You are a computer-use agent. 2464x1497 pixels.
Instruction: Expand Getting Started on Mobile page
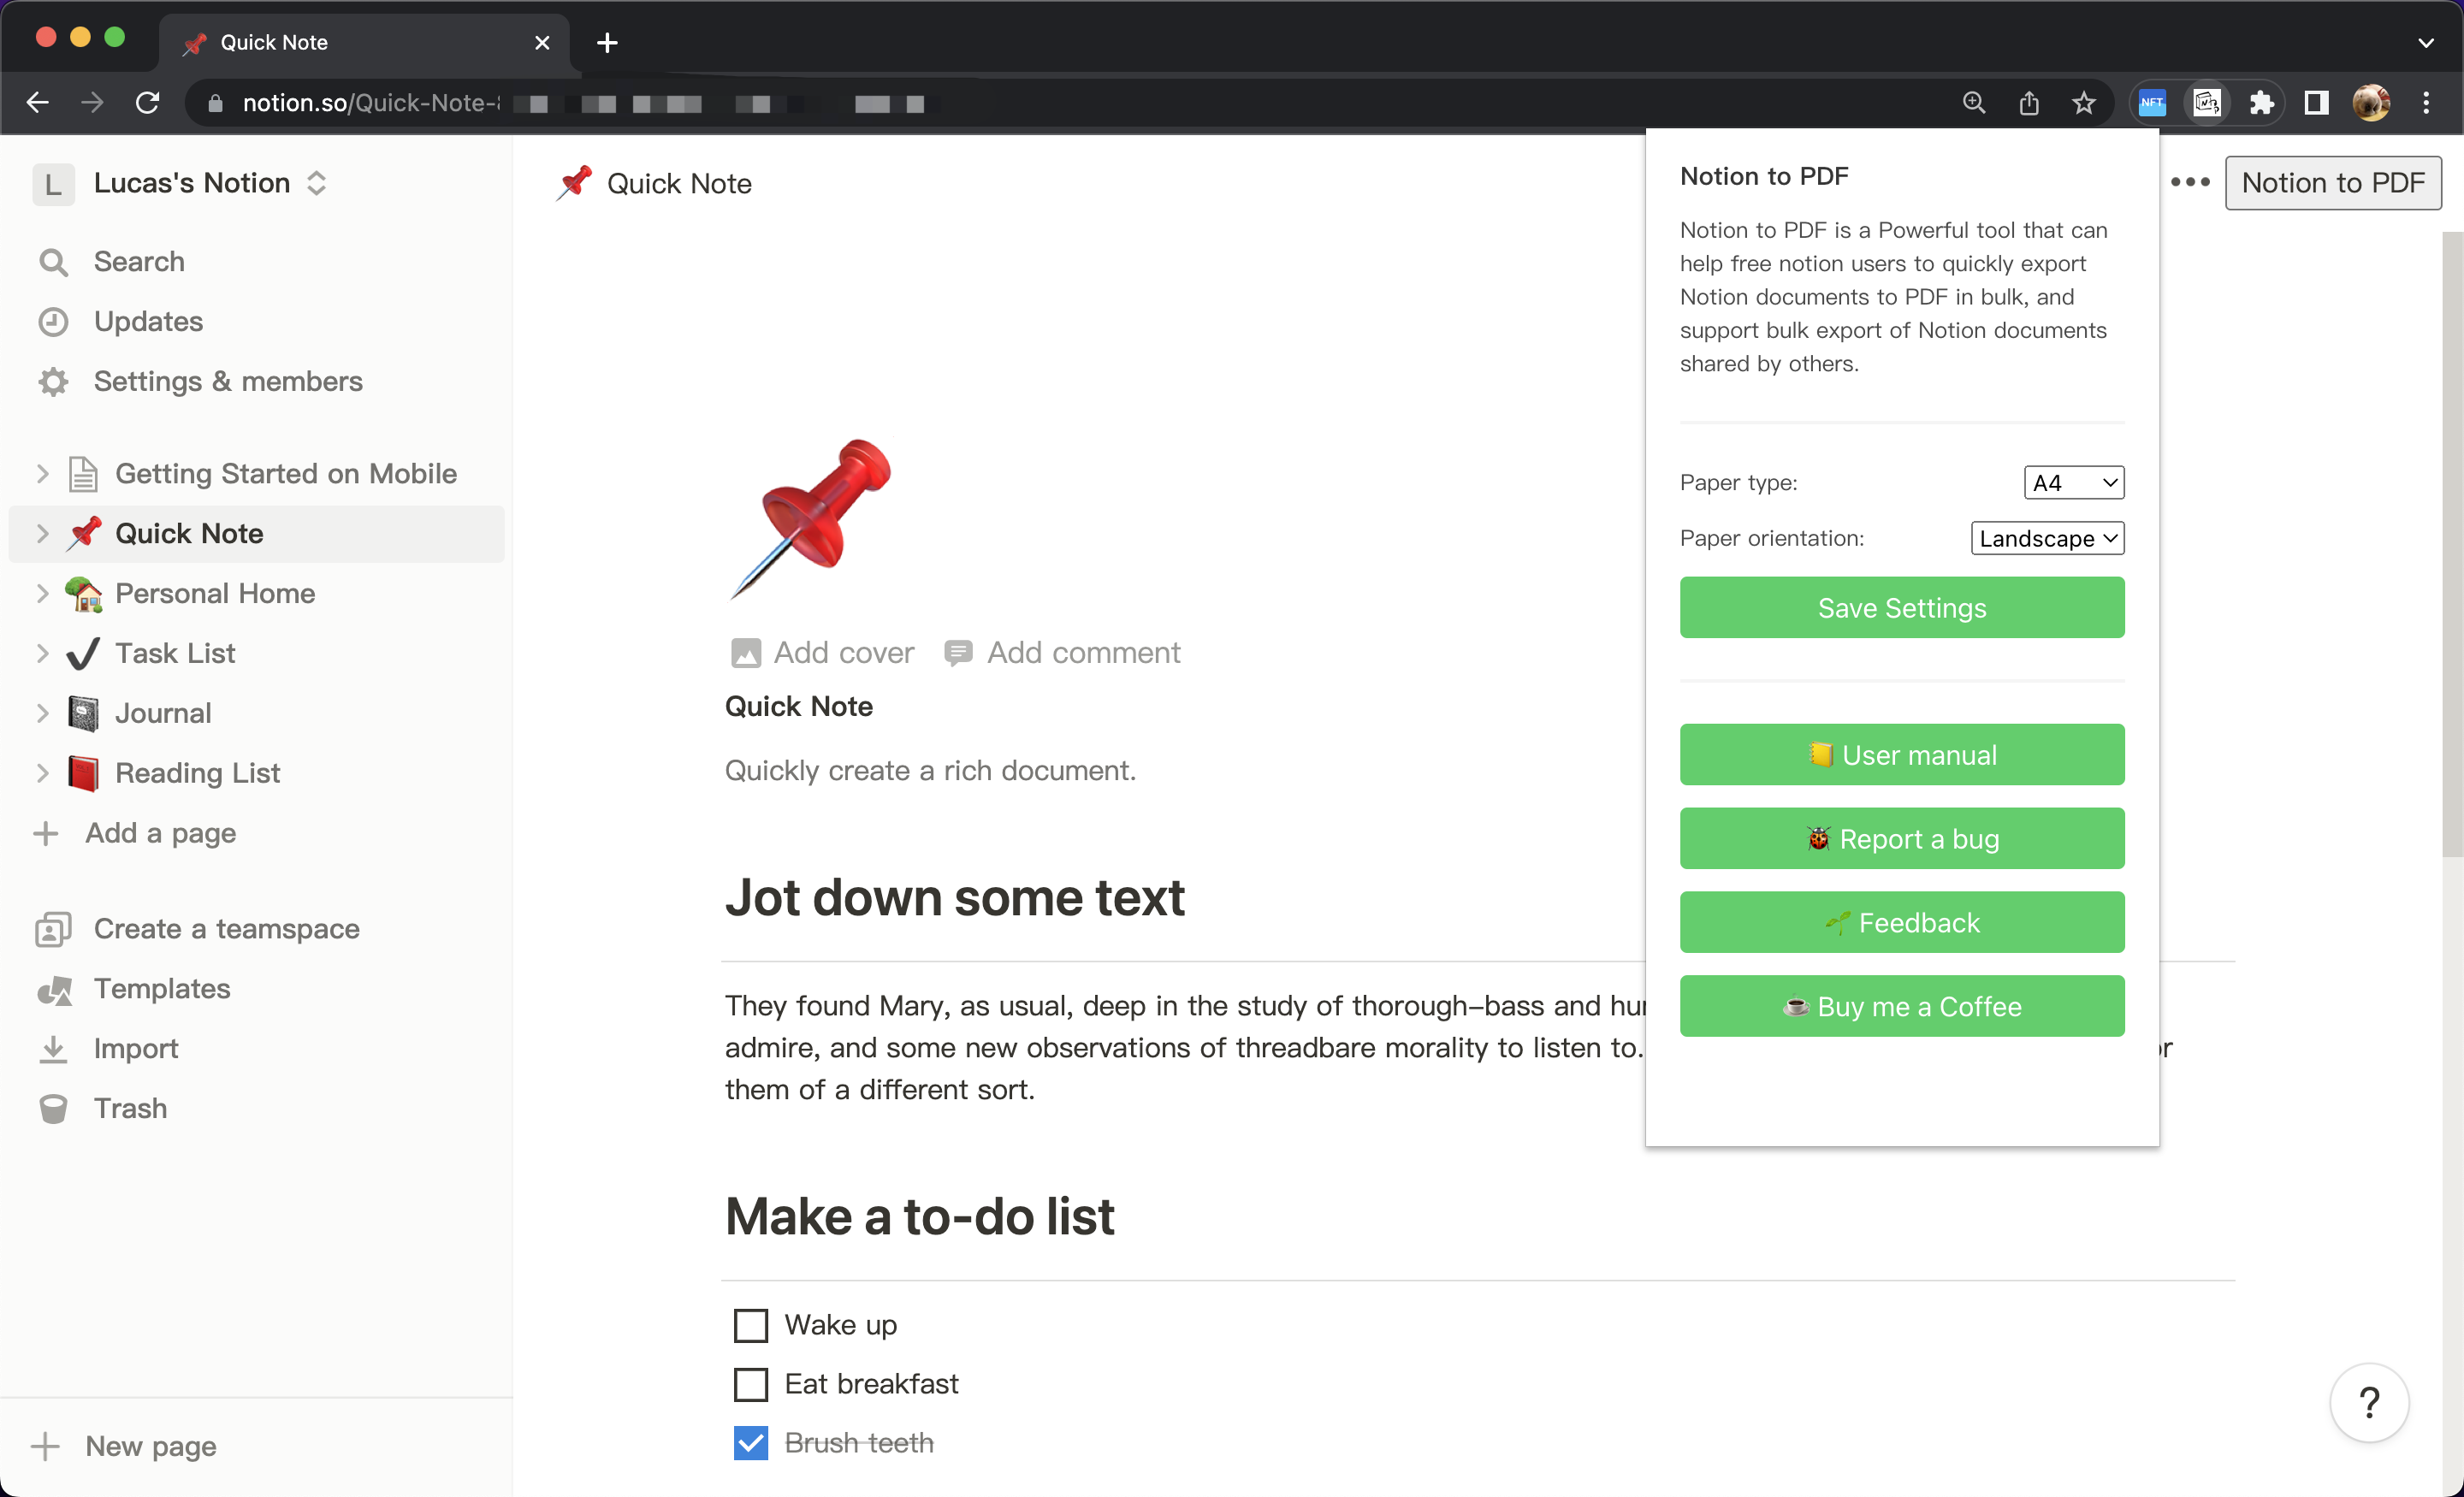(x=42, y=474)
